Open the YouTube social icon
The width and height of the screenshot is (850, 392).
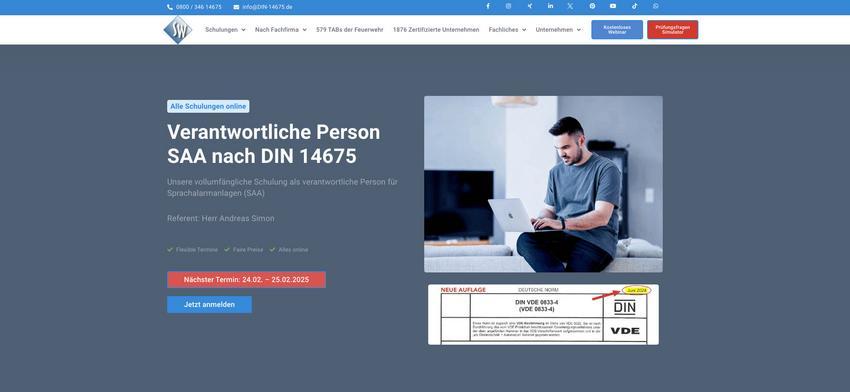(x=613, y=7)
